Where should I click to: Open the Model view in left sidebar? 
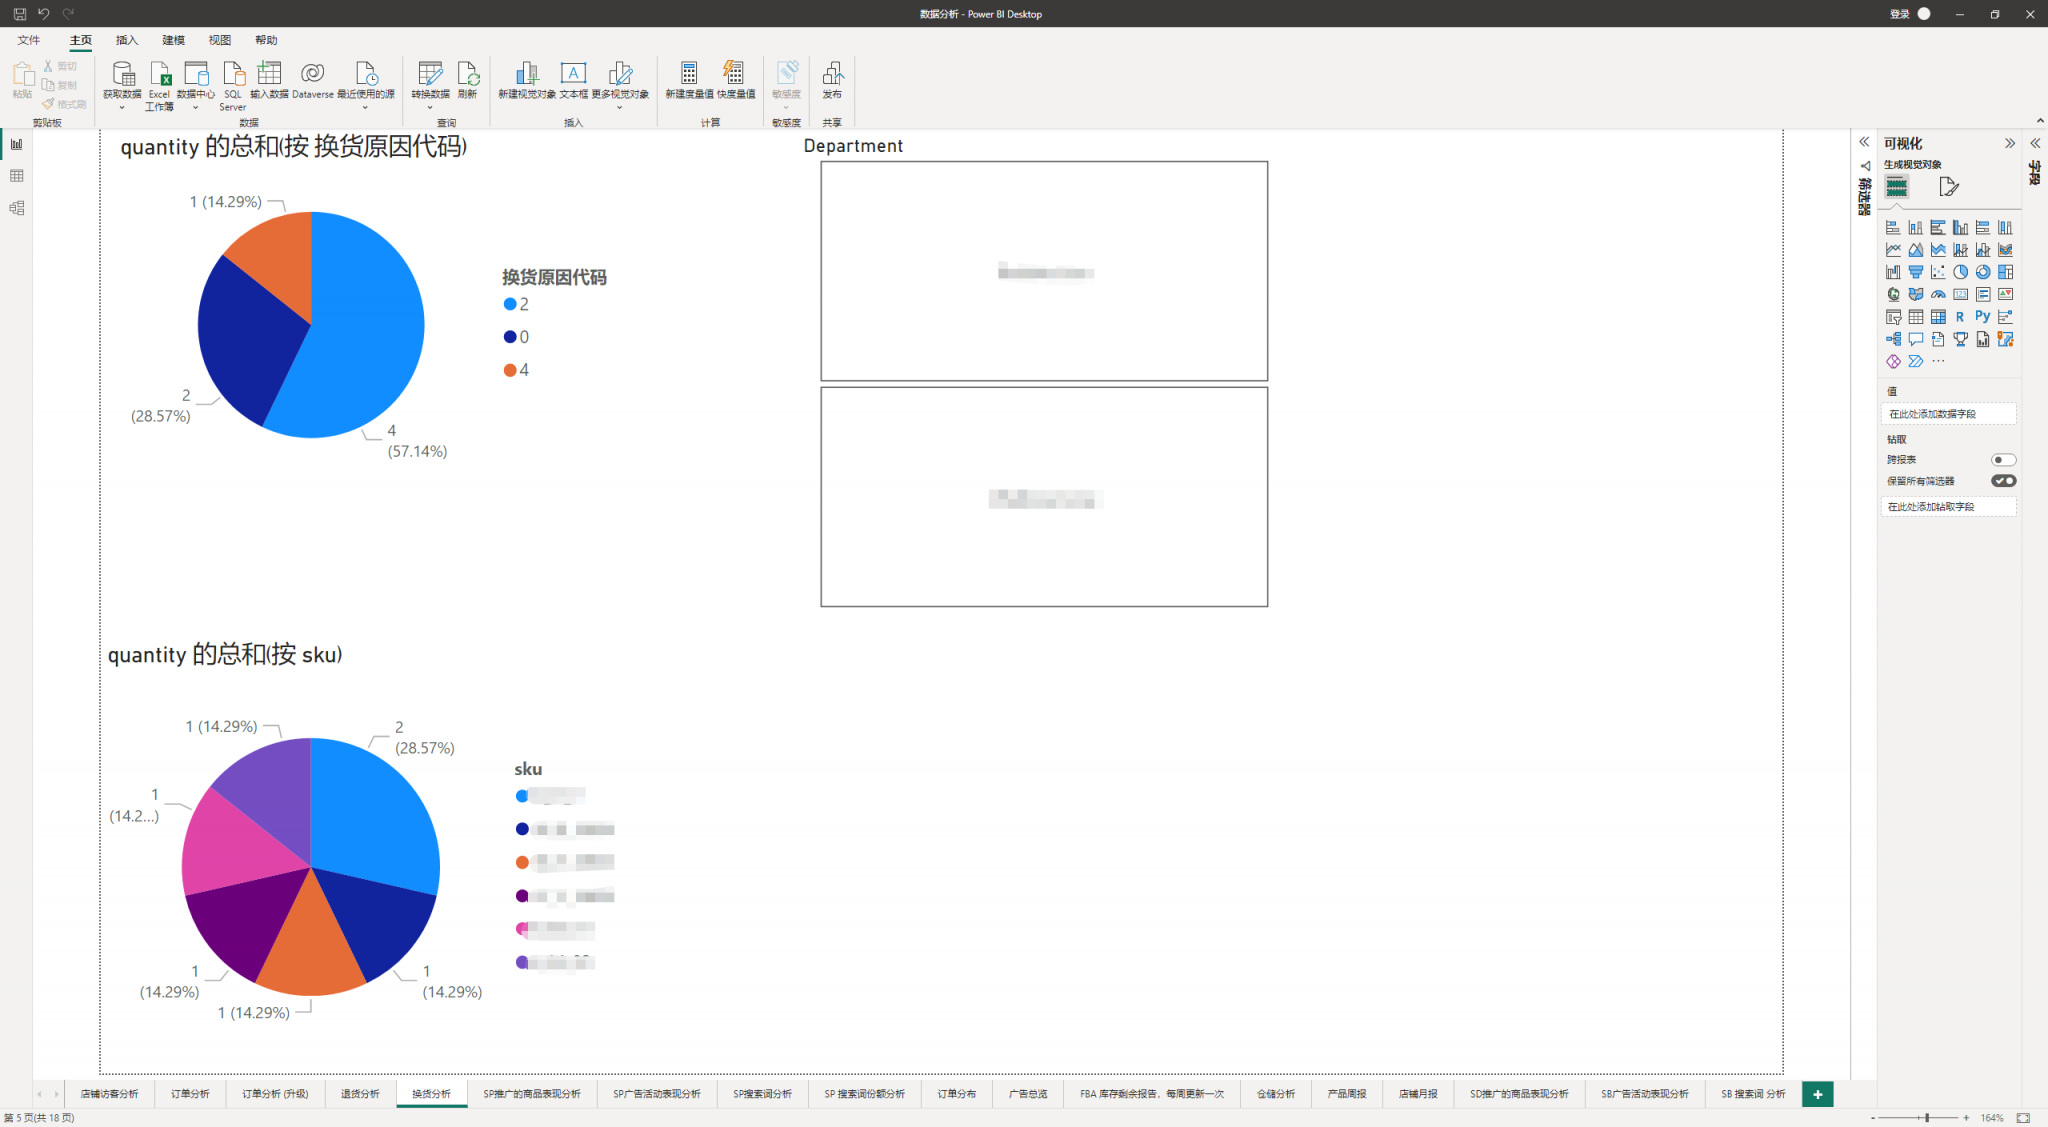click(x=16, y=208)
